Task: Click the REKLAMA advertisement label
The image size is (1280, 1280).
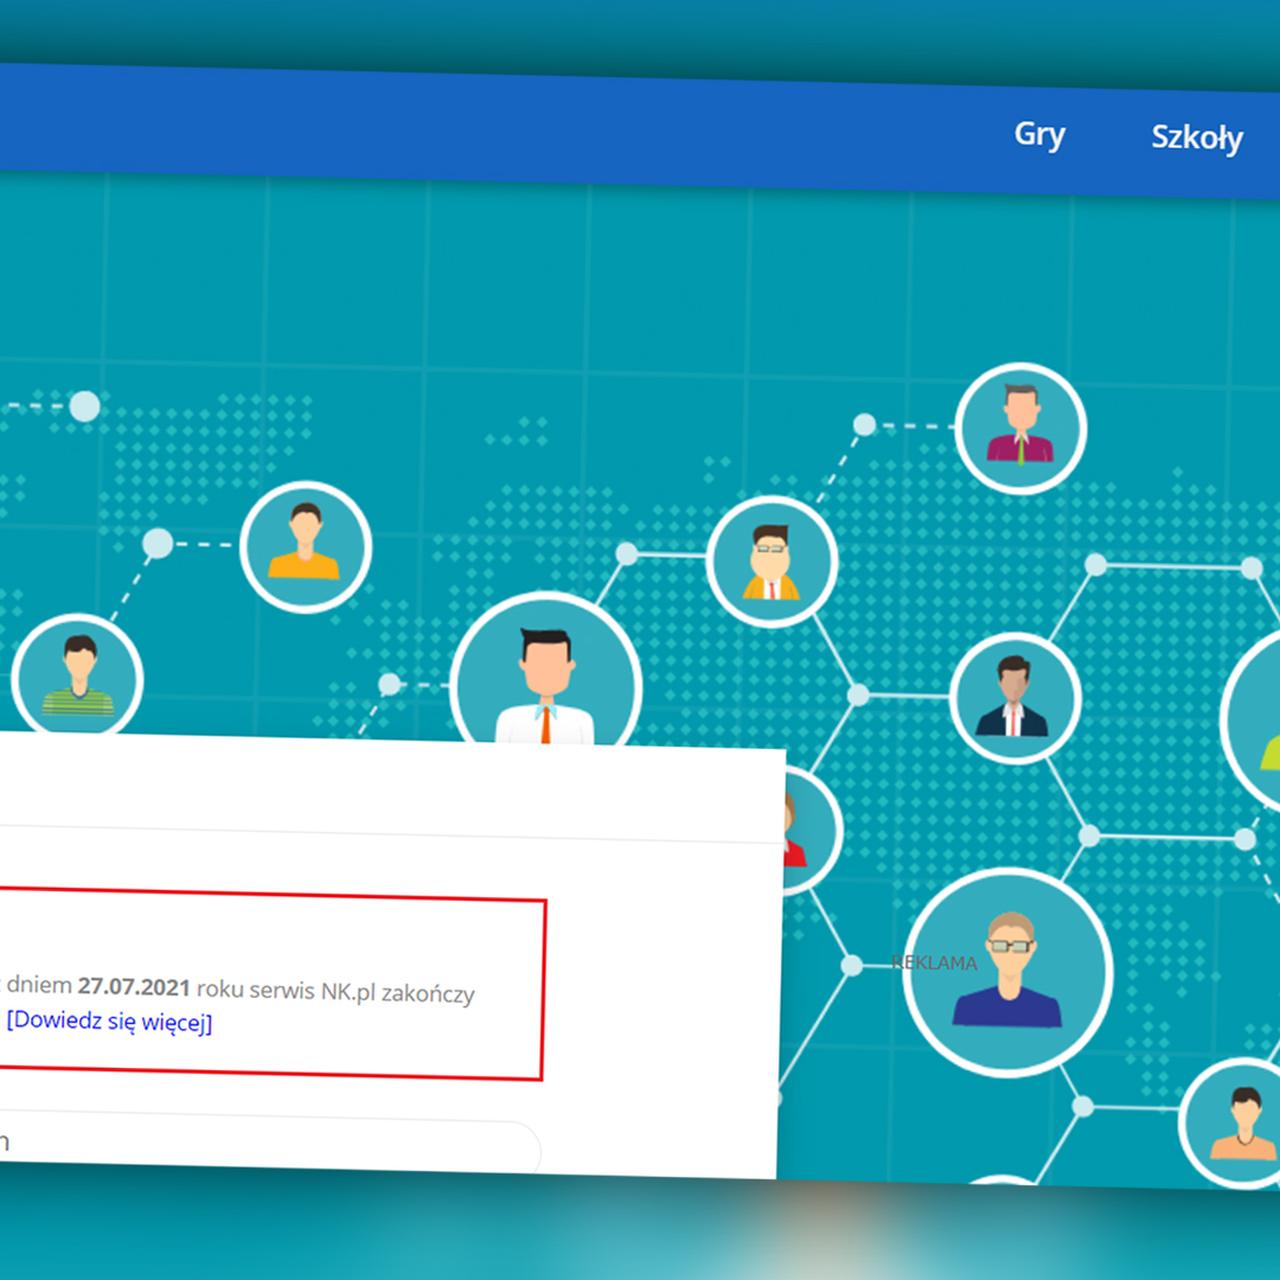Action: [x=934, y=963]
